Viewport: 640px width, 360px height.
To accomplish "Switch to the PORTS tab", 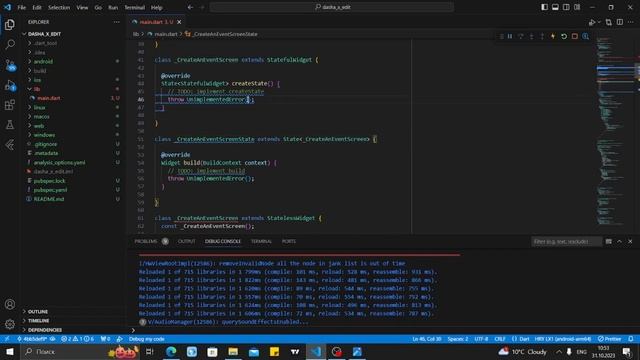I will click(289, 241).
